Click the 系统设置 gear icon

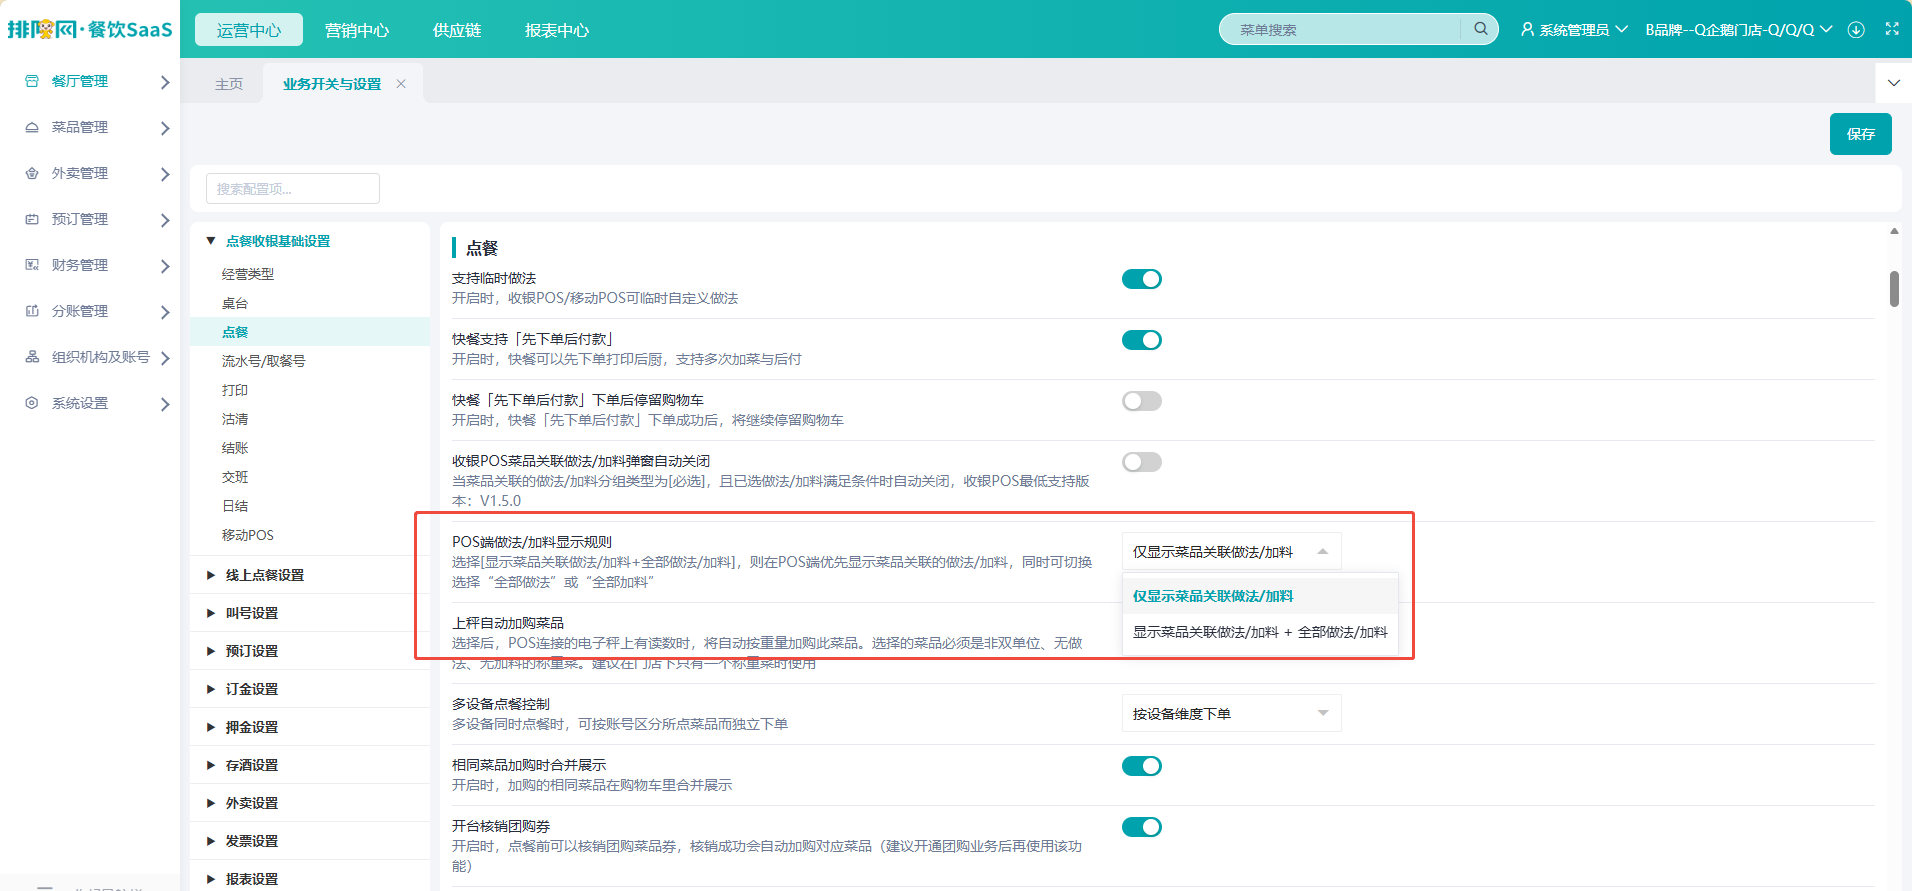[32, 403]
